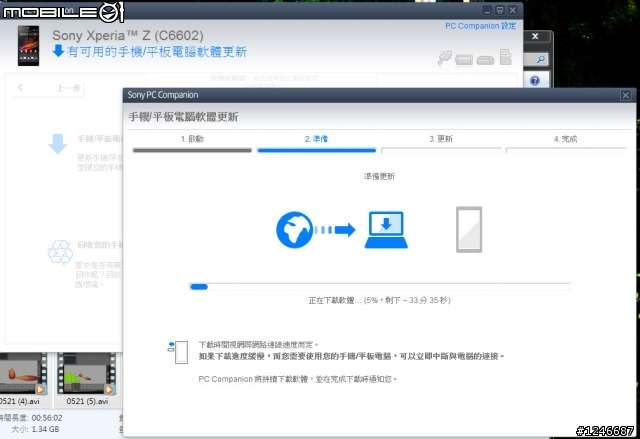Click the blue software update arrow icon

(x=58, y=51)
